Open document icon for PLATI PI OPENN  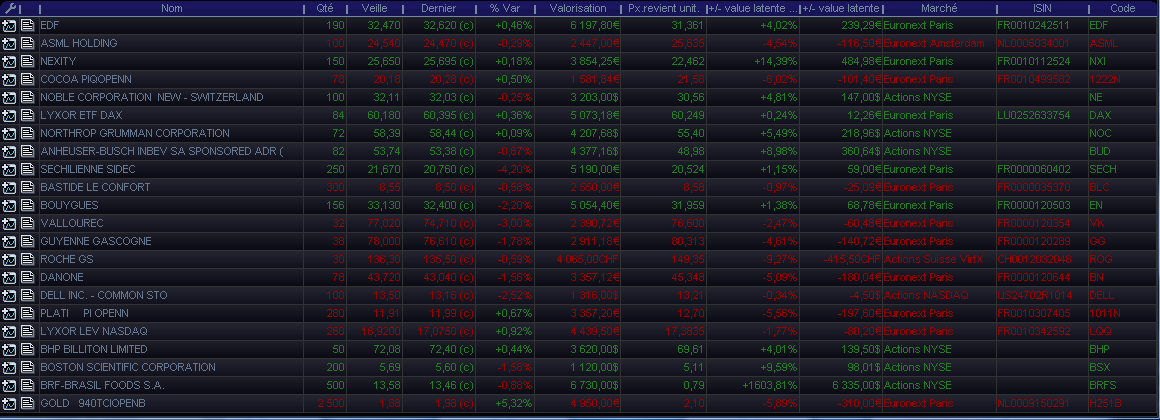[28, 314]
